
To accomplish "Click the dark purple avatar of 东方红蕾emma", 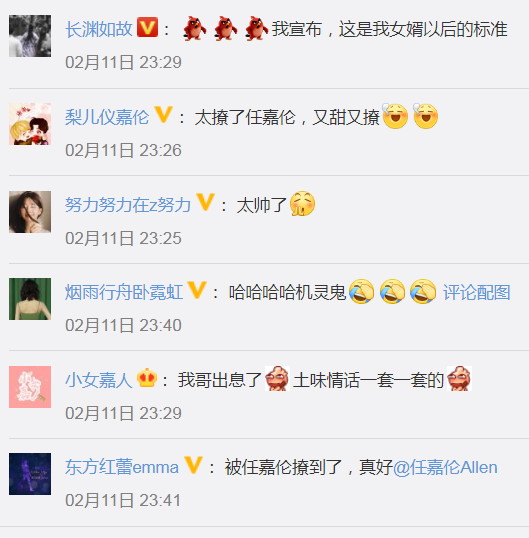I will 30,474.
